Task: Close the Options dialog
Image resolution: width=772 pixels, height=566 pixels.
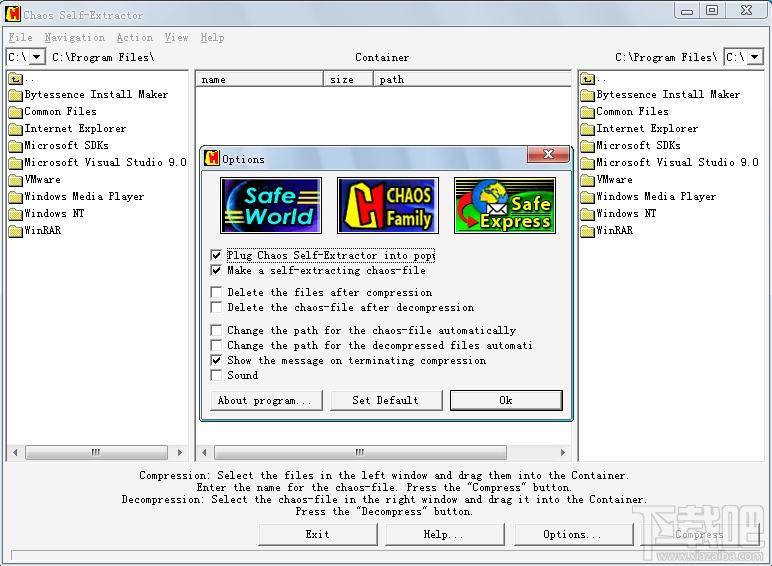Action: coord(548,154)
